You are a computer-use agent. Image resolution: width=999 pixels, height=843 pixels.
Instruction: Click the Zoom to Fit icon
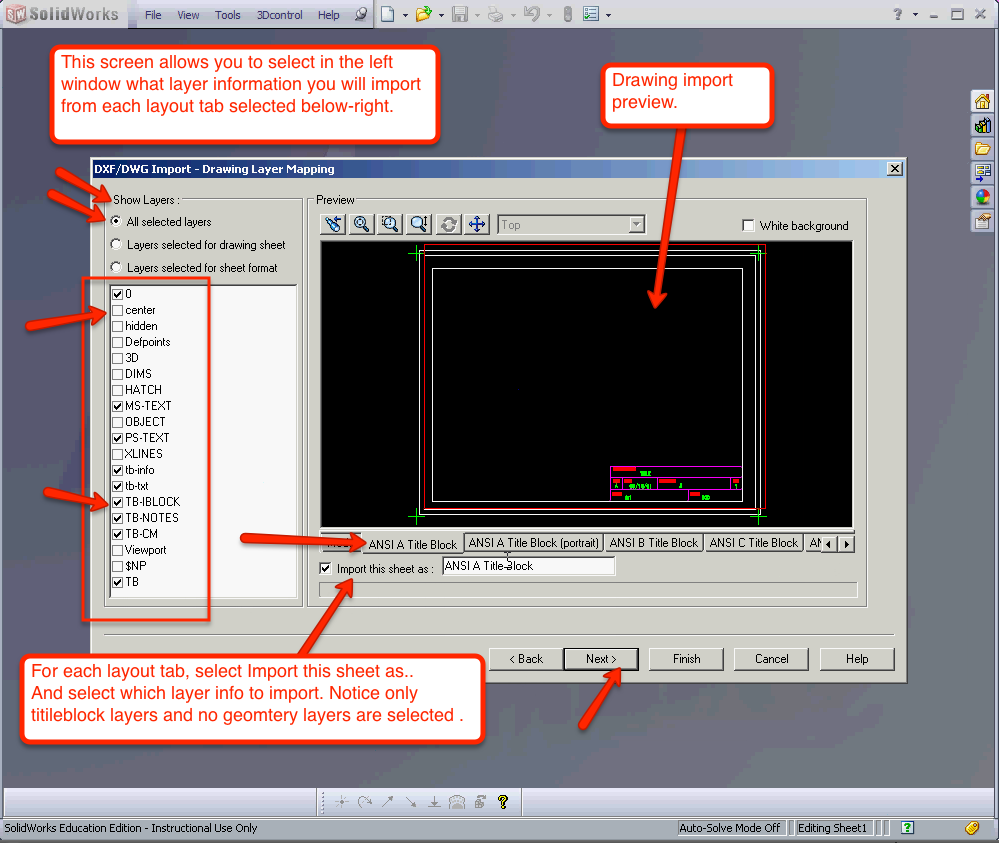[361, 224]
